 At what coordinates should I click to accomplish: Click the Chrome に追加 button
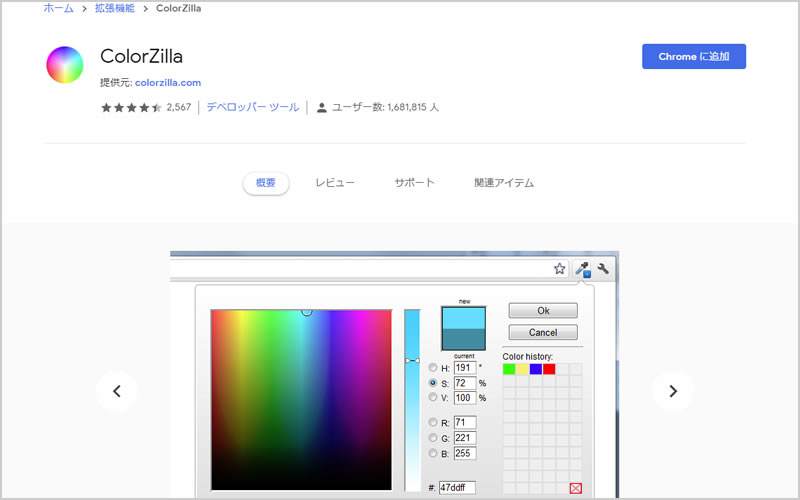pos(694,57)
